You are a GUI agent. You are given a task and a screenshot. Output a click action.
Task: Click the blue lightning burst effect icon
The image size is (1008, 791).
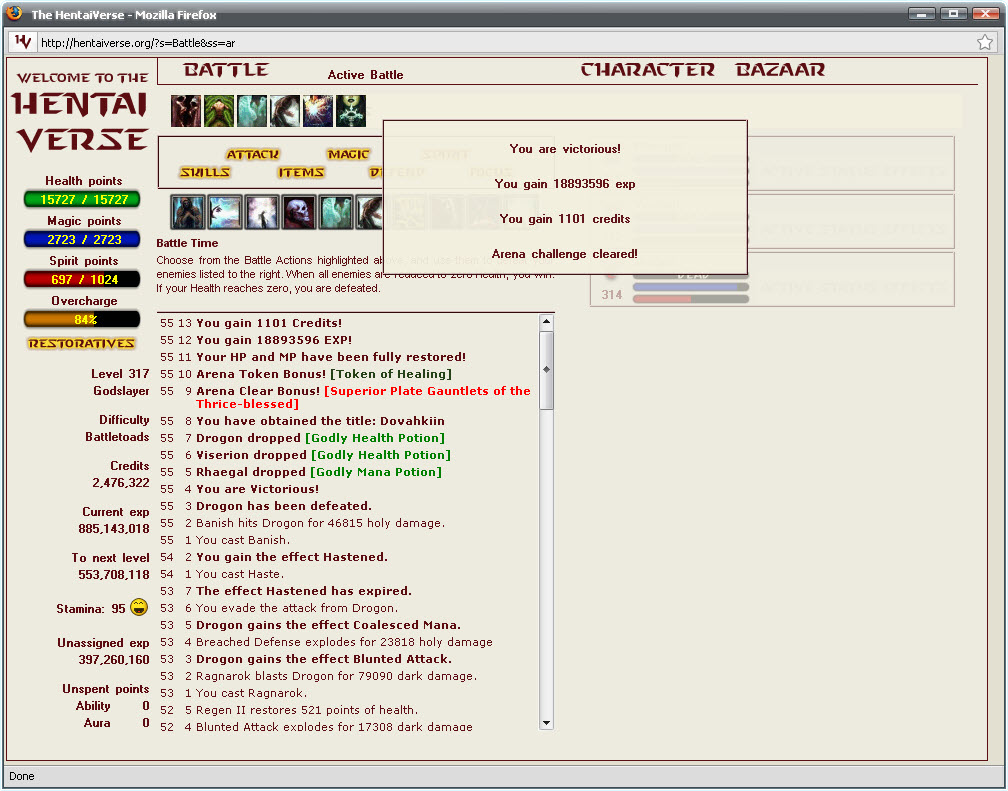click(318, 111)
